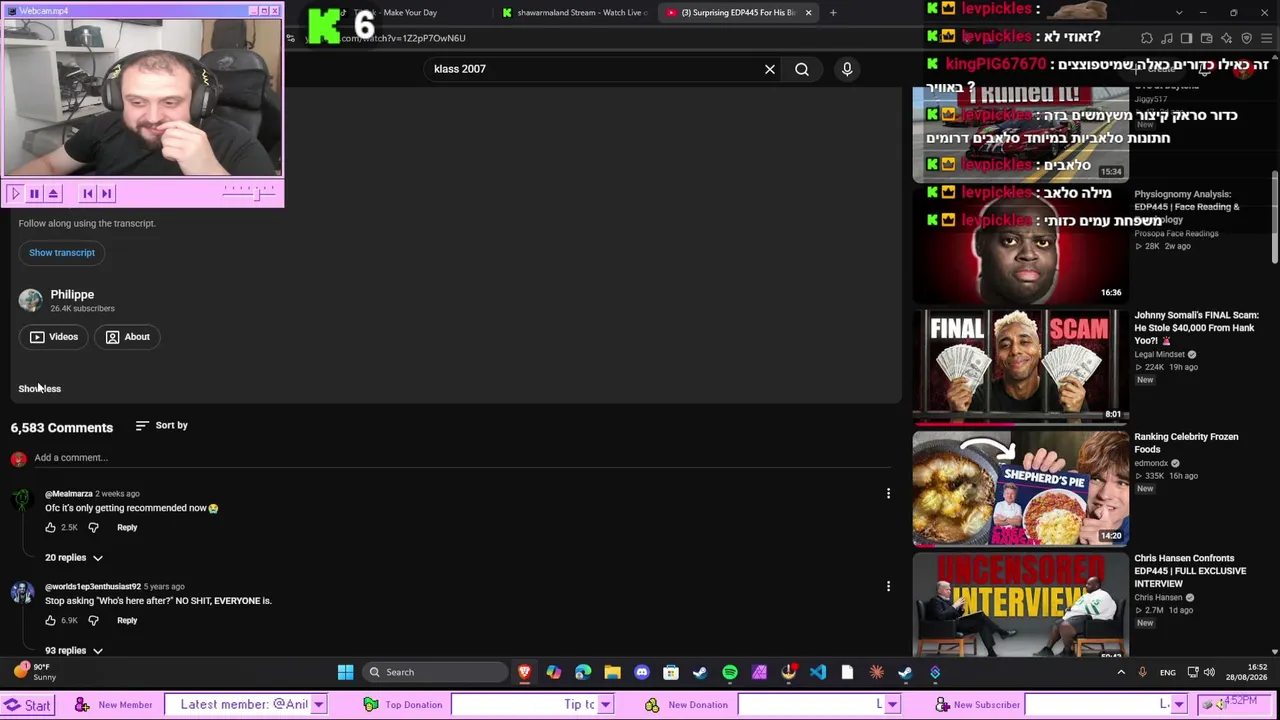Expand the Top Donation dropdown
The image size is (1280, 720).
click(605, 705)
